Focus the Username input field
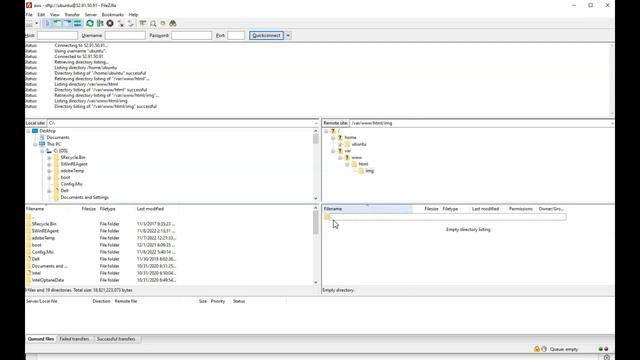Screen dimensions: 640x360 pyautogui.click(x=125, y=36)
